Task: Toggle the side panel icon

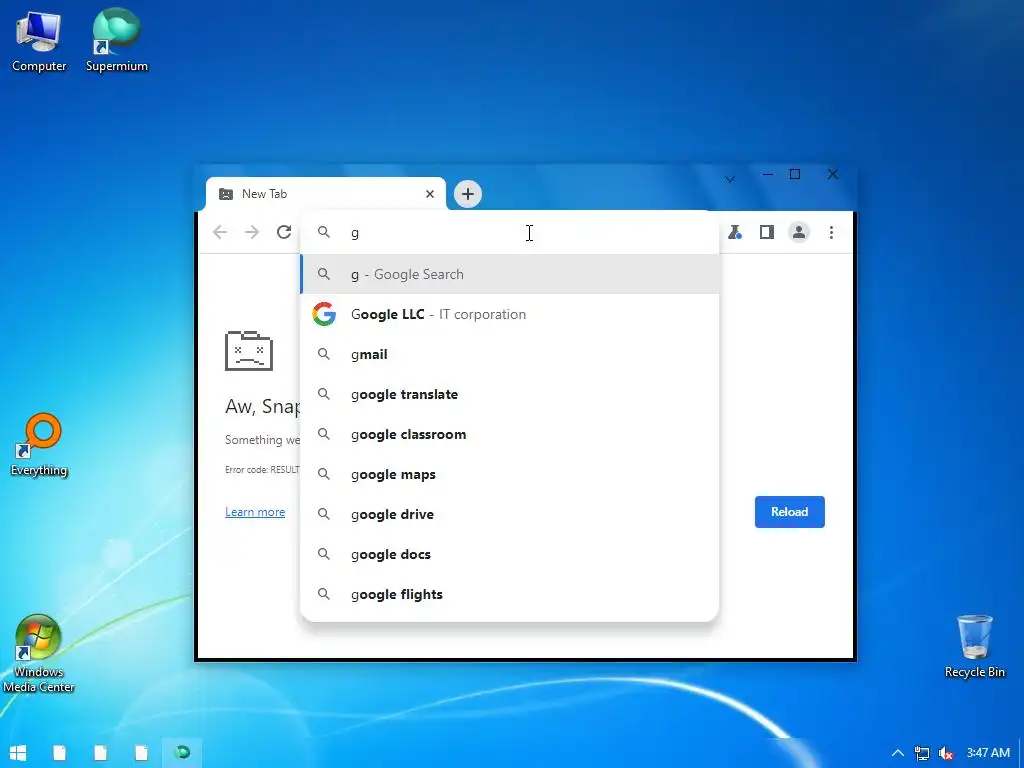Action: (x=767, y=232)
